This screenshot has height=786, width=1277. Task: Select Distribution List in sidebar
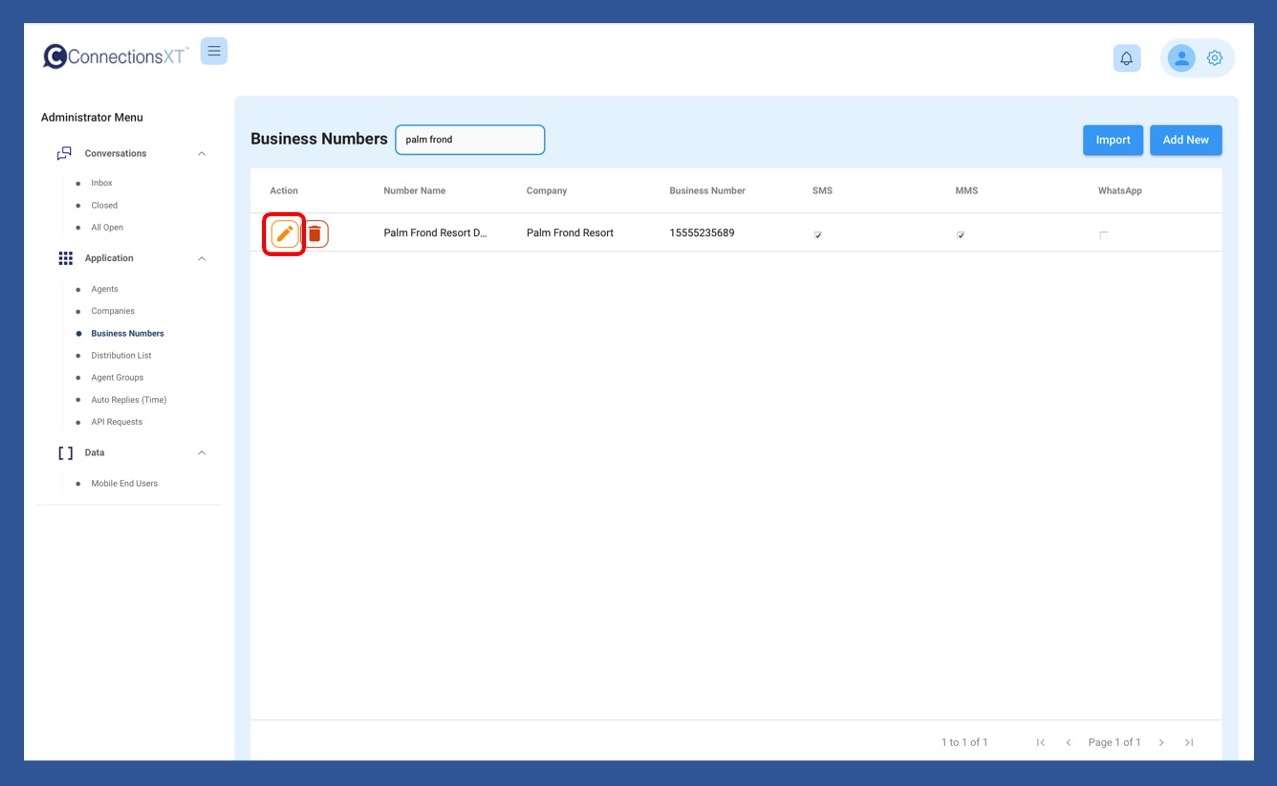coord(121,356)
